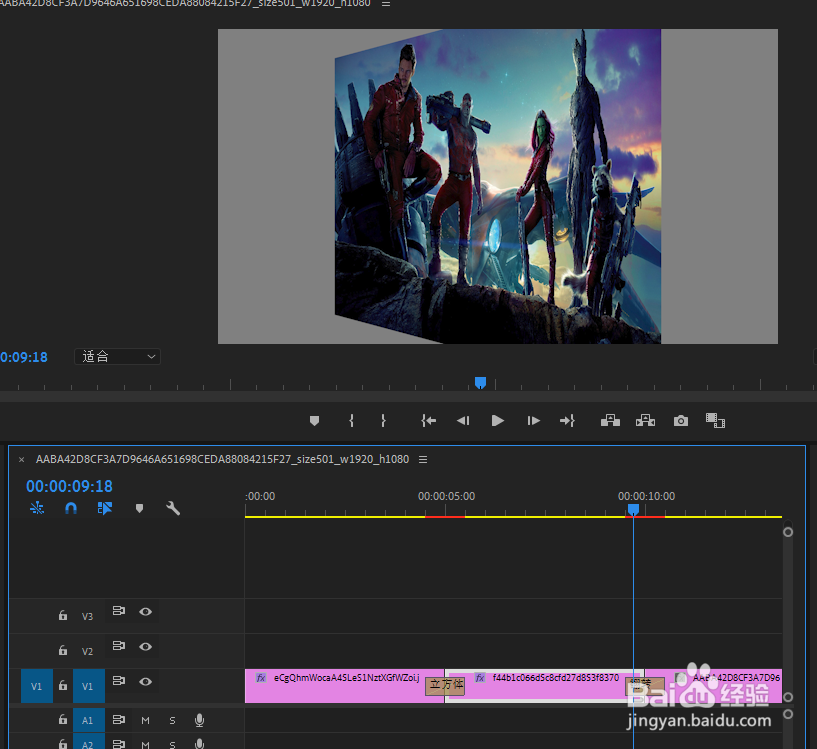Viewport: 817px width, 749px height.
Task: Hide track V2 output
Action: (145, 646)
